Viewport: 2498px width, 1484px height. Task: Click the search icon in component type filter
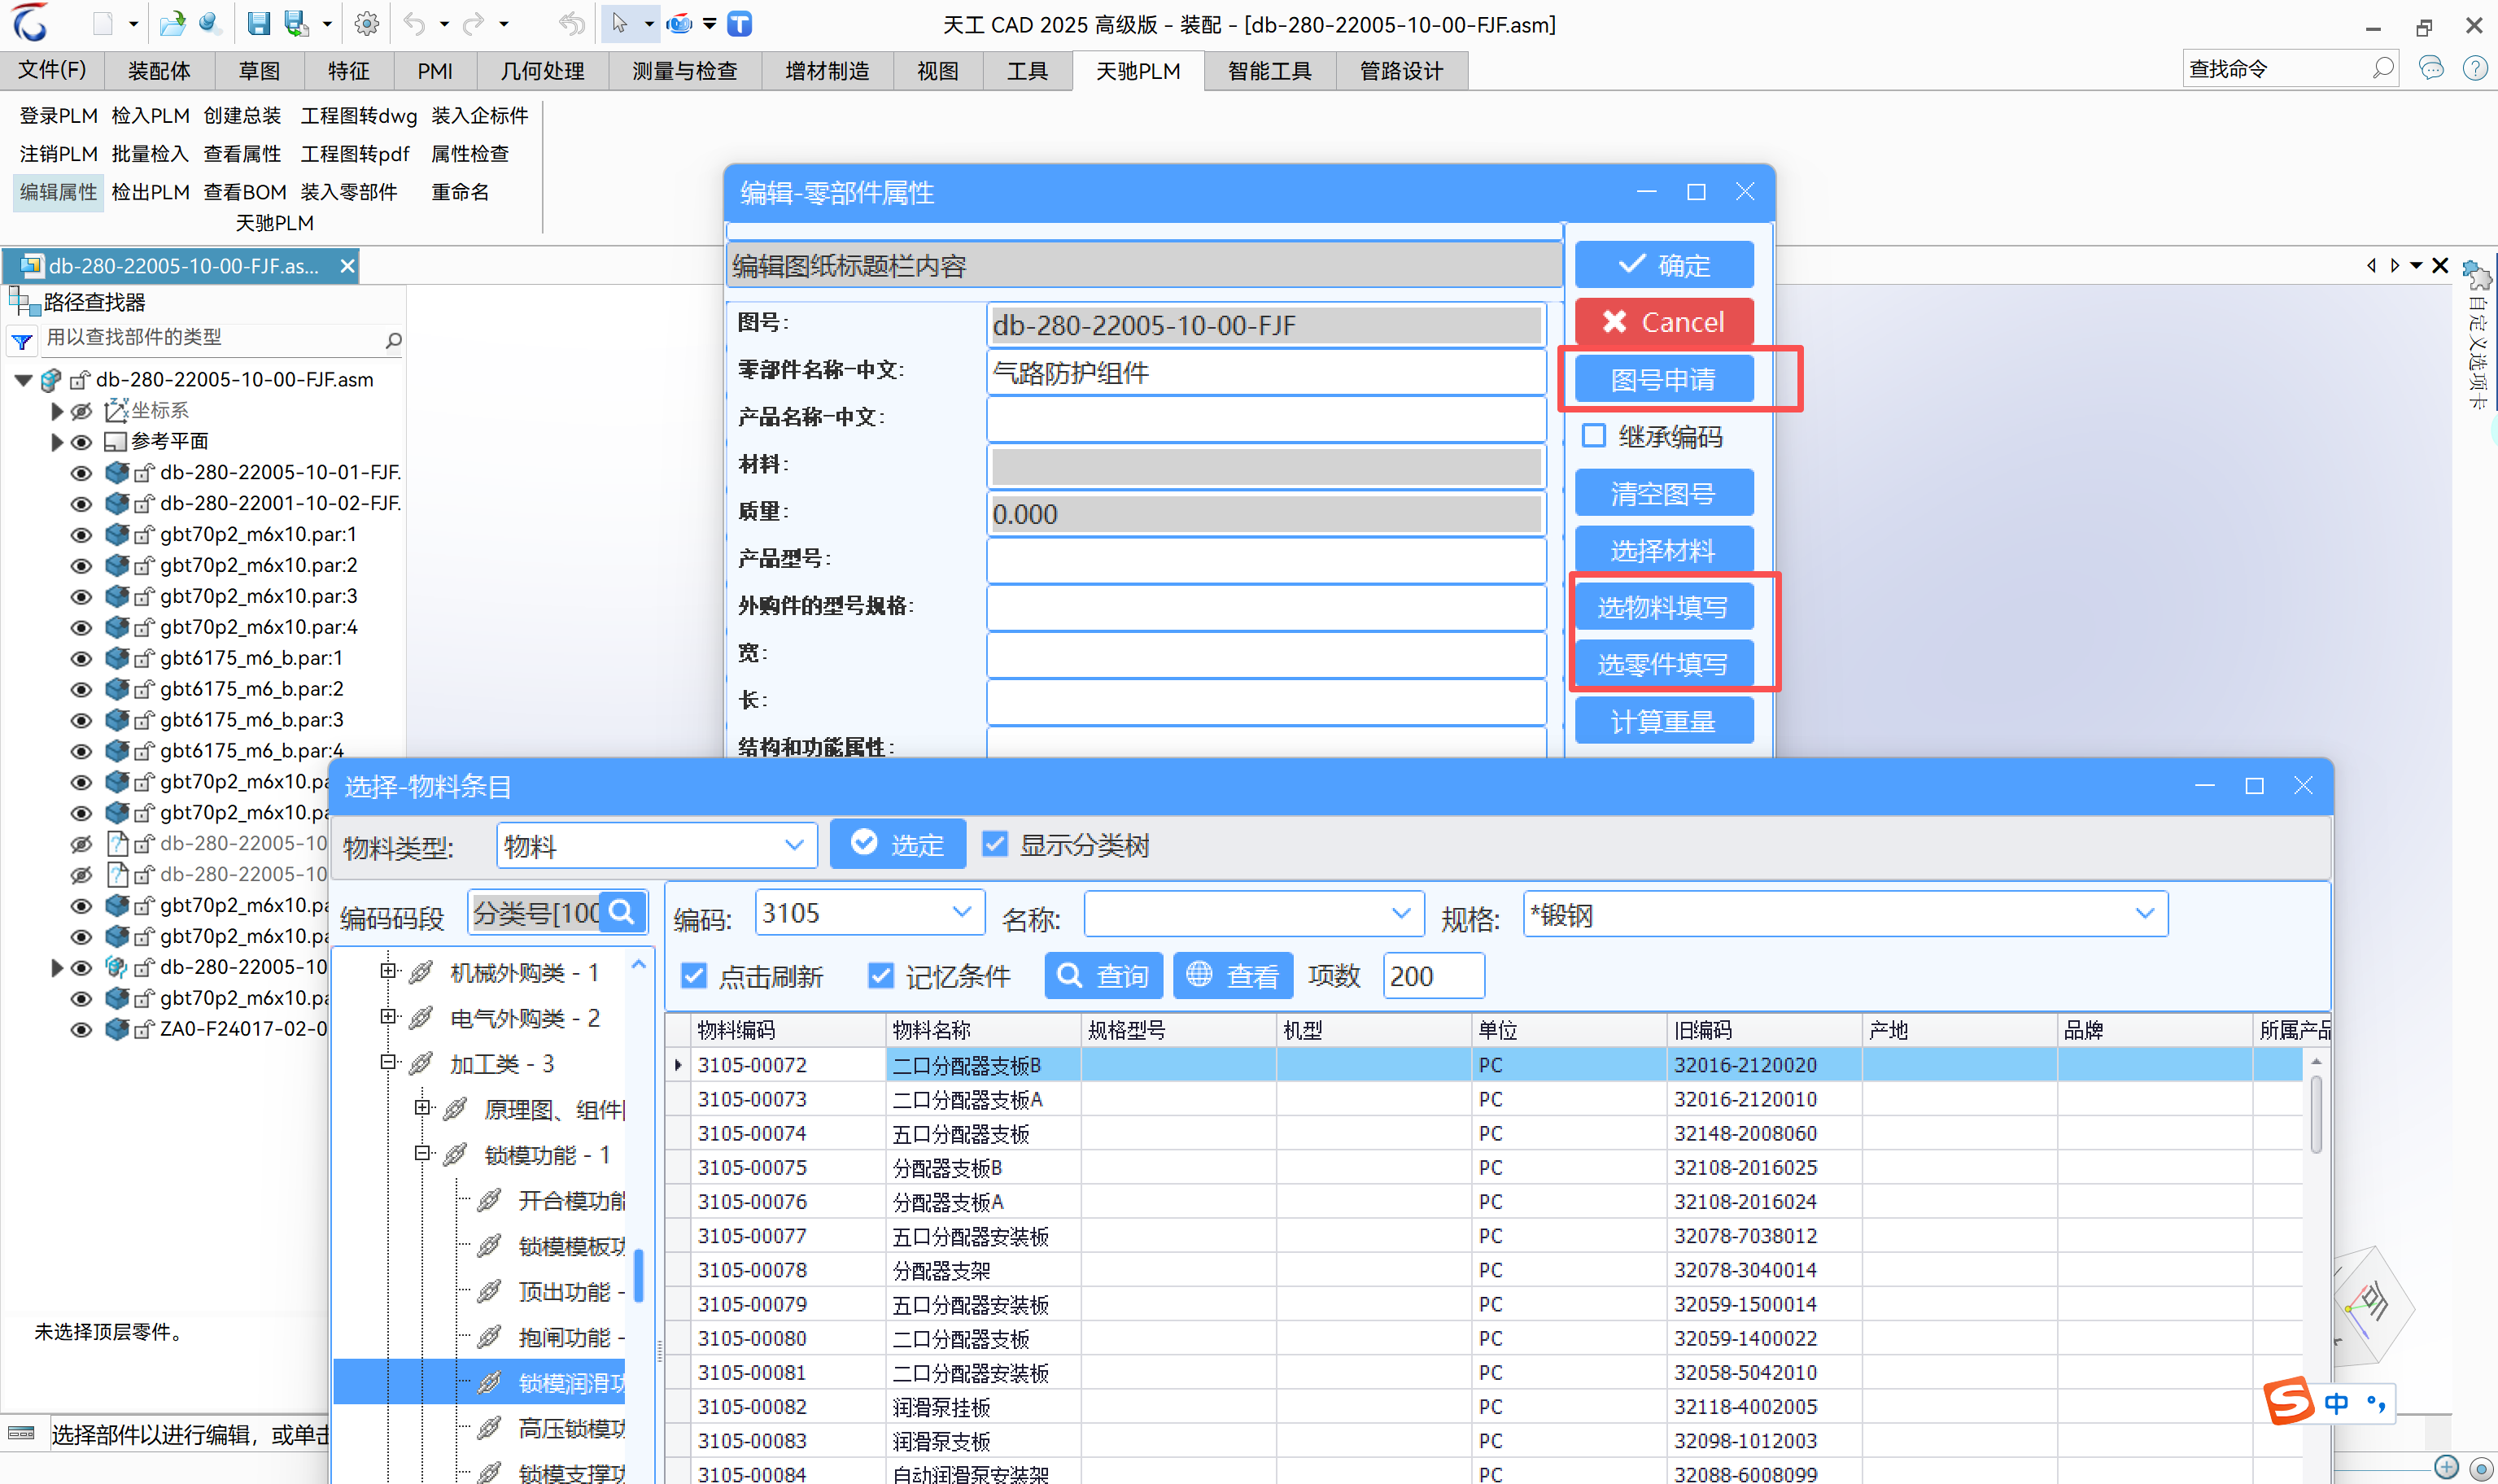tap(393, 341)
